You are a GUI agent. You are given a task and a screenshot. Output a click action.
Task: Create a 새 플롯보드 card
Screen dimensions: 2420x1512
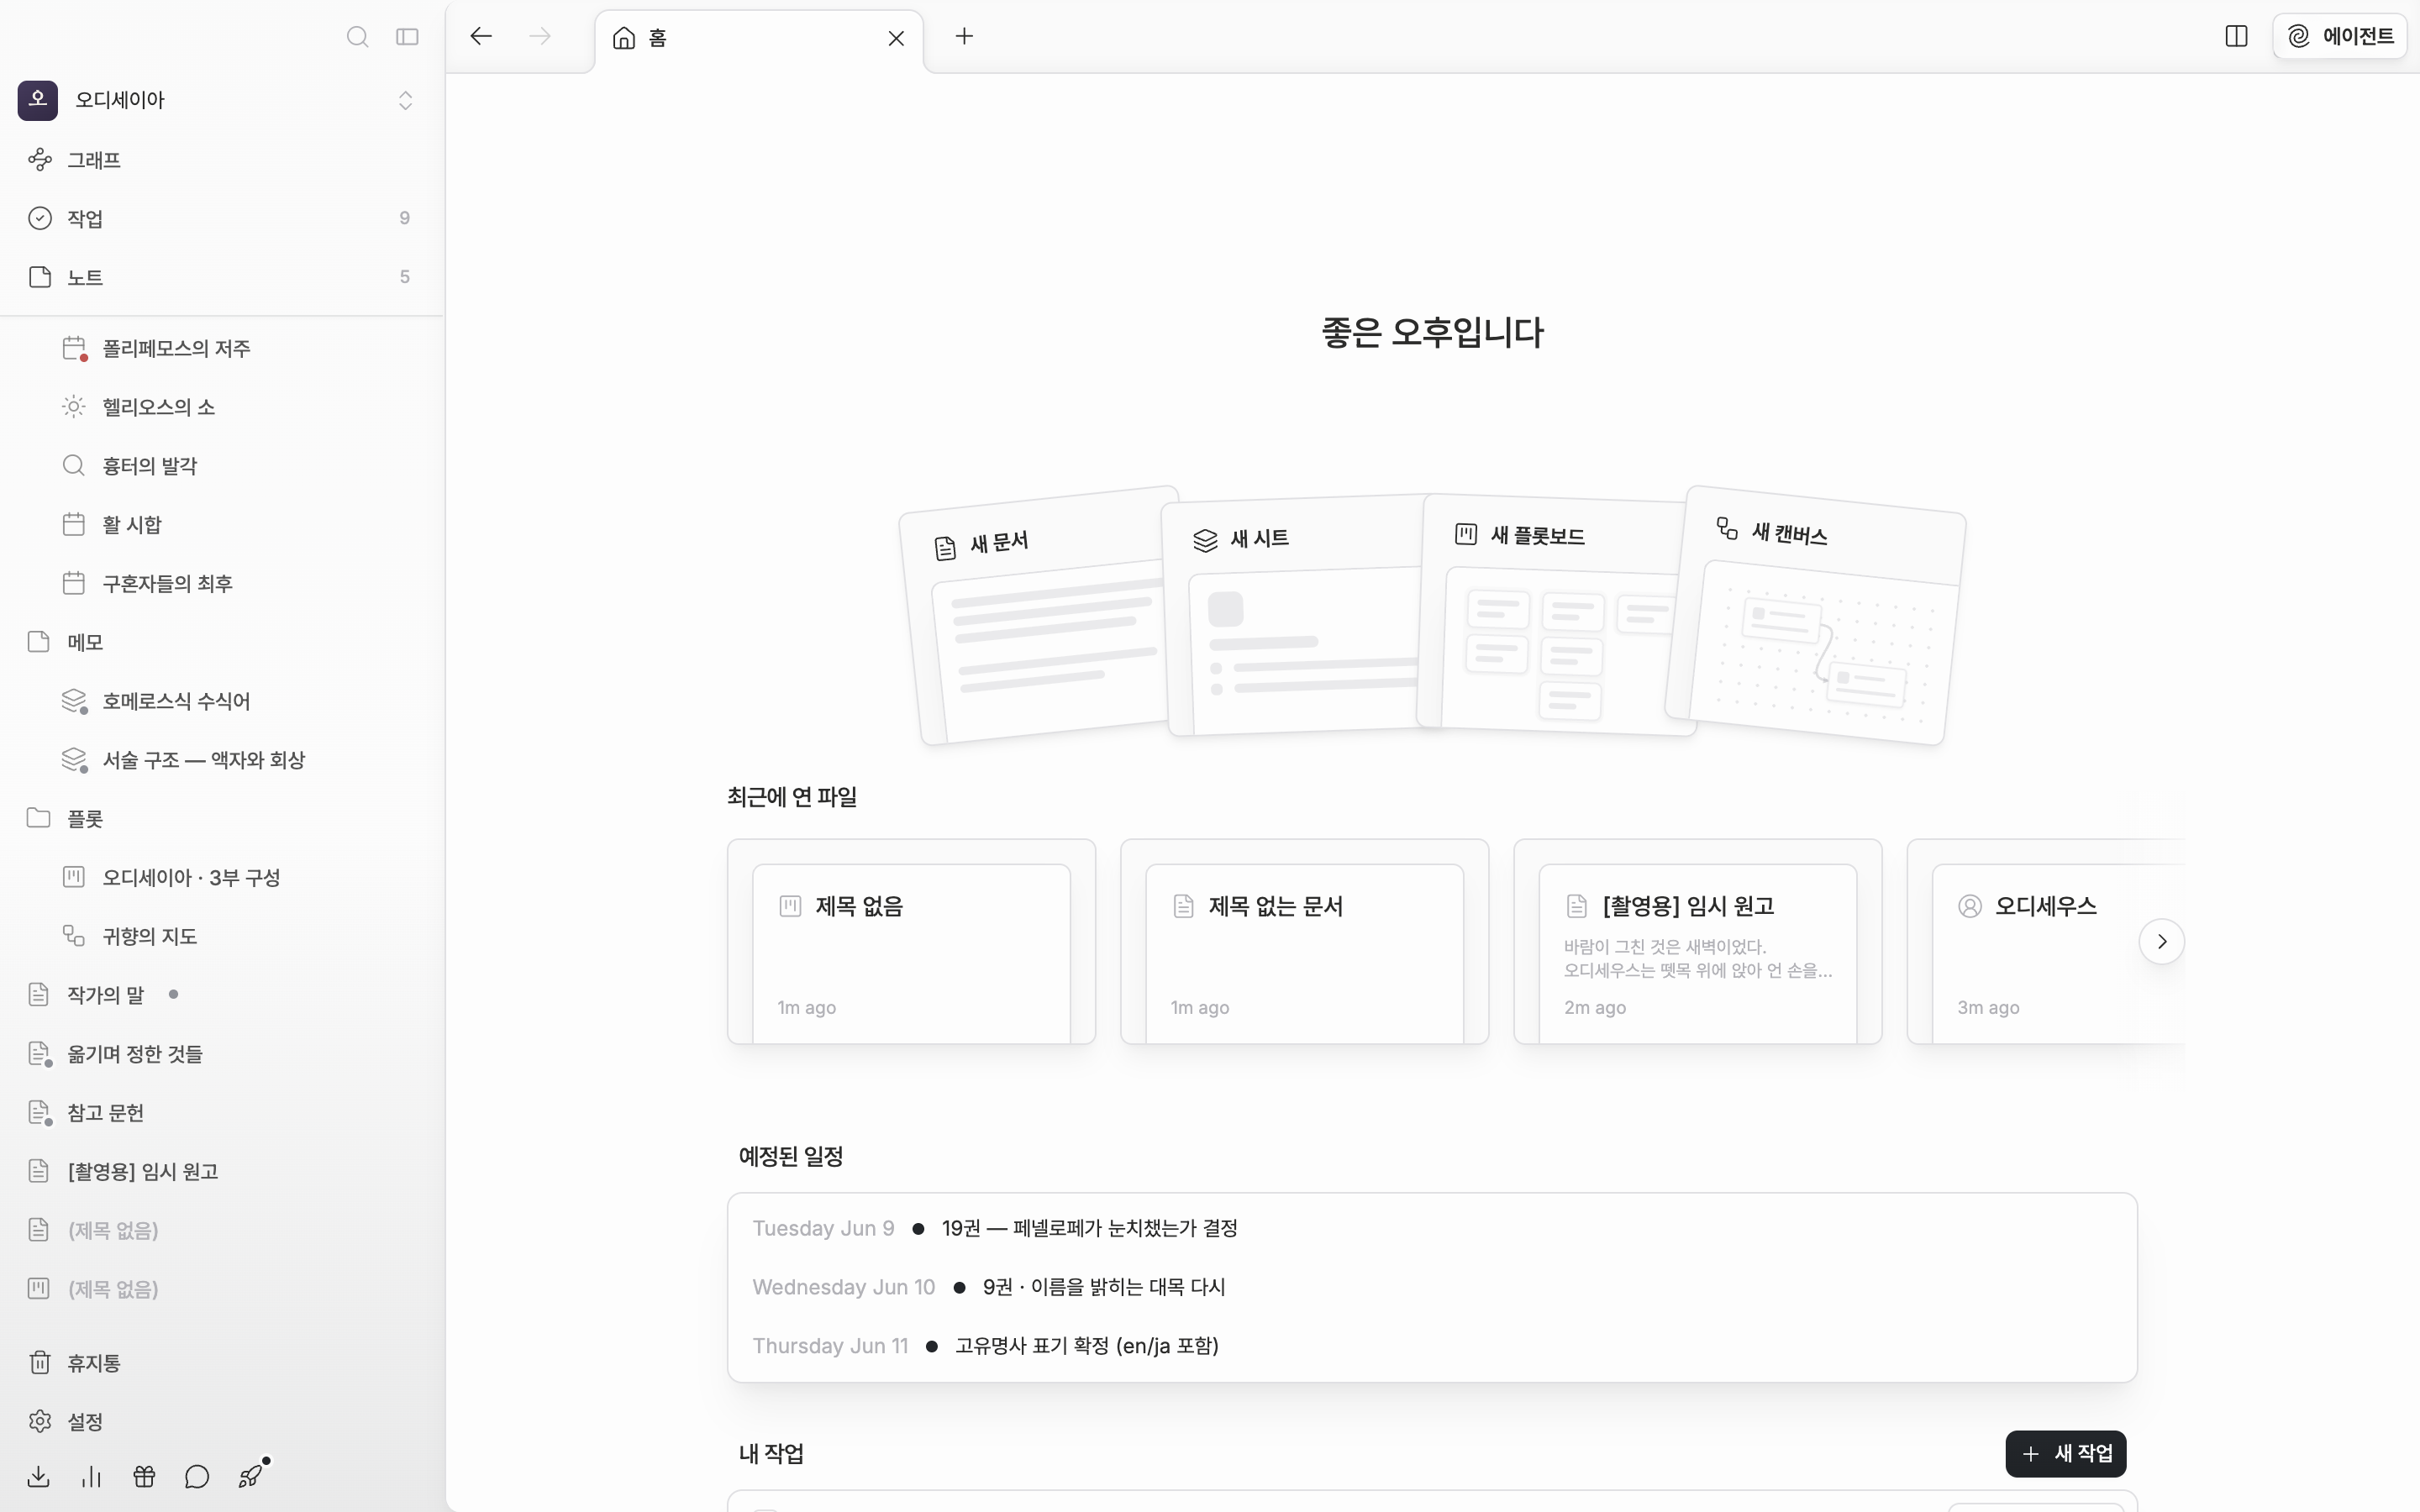(1555, 615)
